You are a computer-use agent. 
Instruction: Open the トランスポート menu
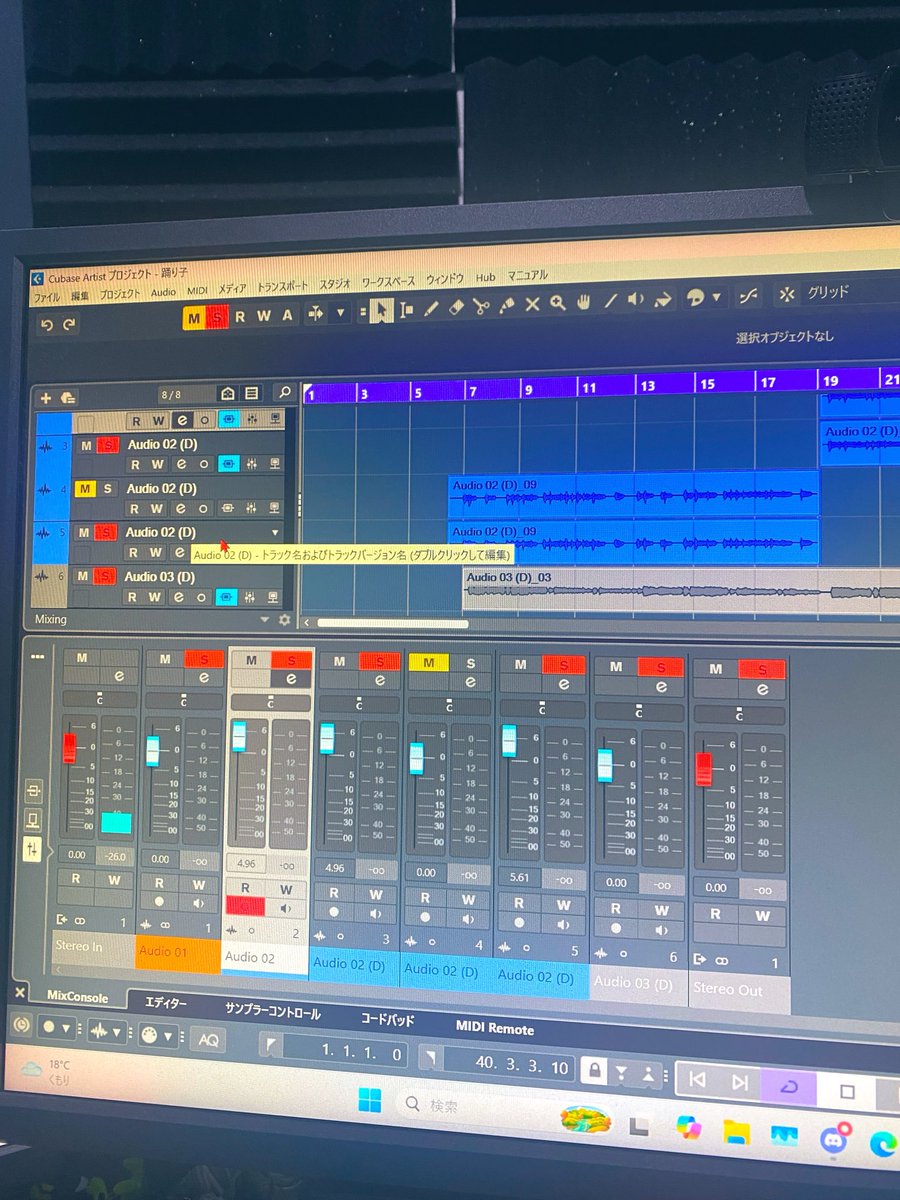coord(284,286)
